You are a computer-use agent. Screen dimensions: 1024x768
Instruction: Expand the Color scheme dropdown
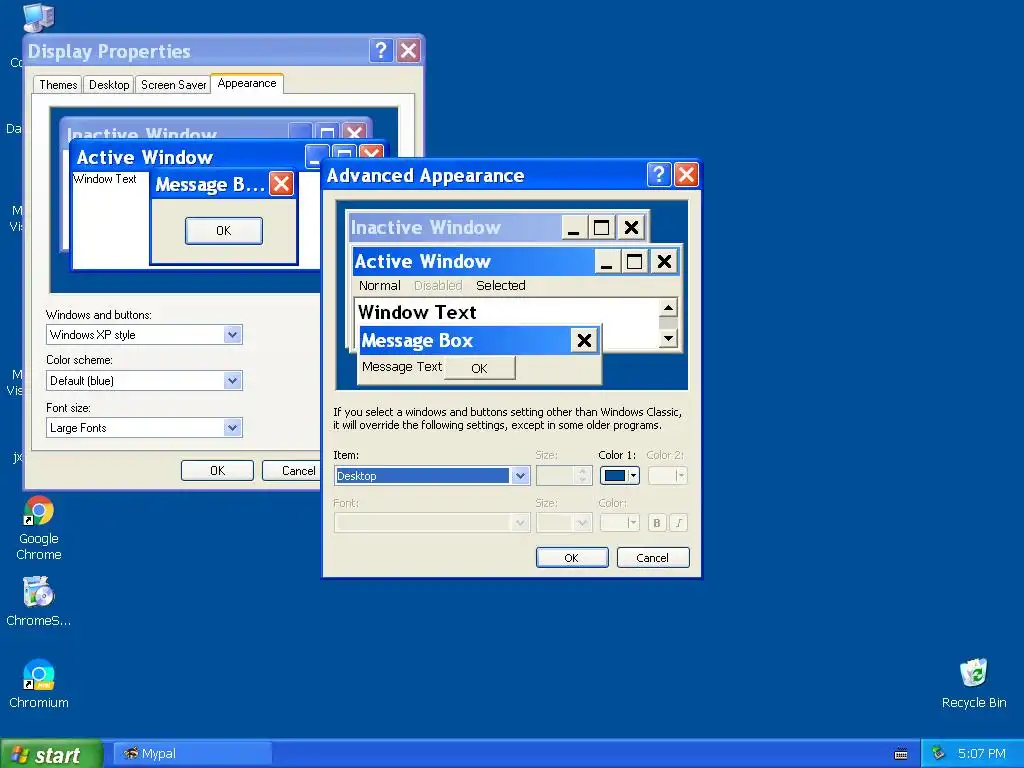tap(232, 381)
